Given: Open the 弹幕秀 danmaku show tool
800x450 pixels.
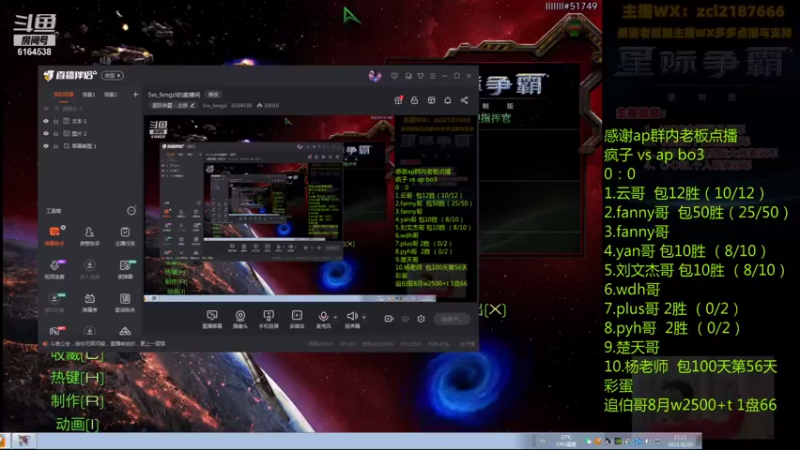Looking at the screenshot, I should pyautogui.click(x=89, y=302).
